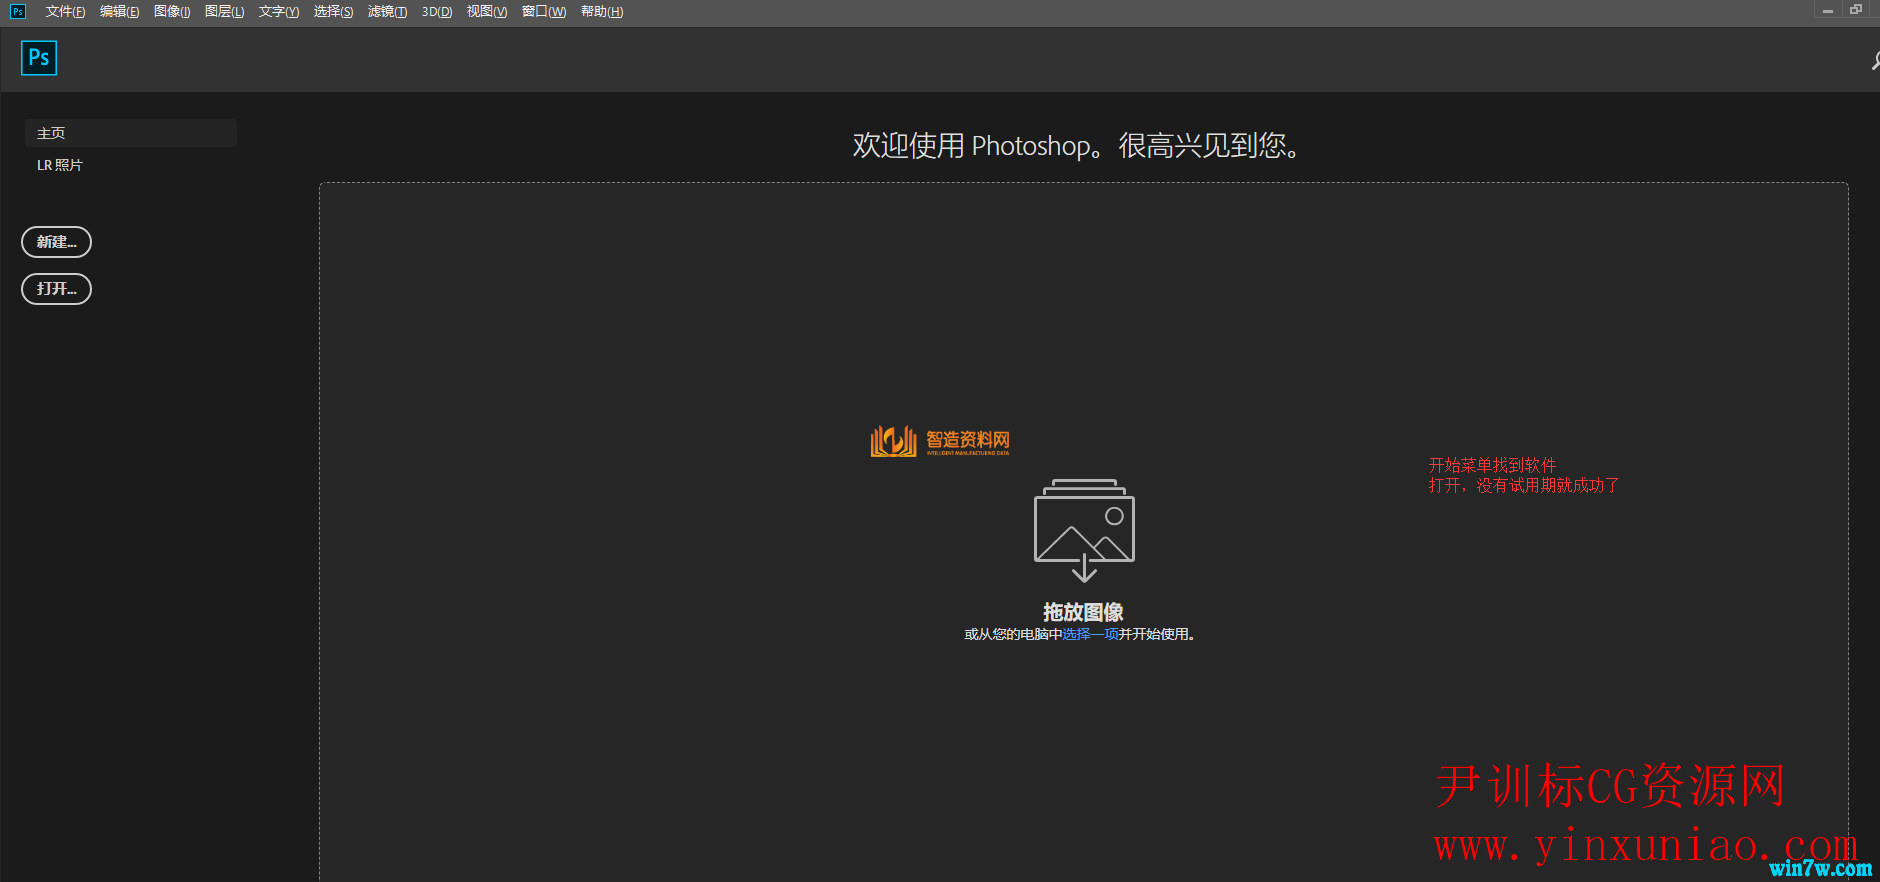This screenshot has height=882, width=1880.
Task: Click the 打开... button
Action: click(56, 289)
